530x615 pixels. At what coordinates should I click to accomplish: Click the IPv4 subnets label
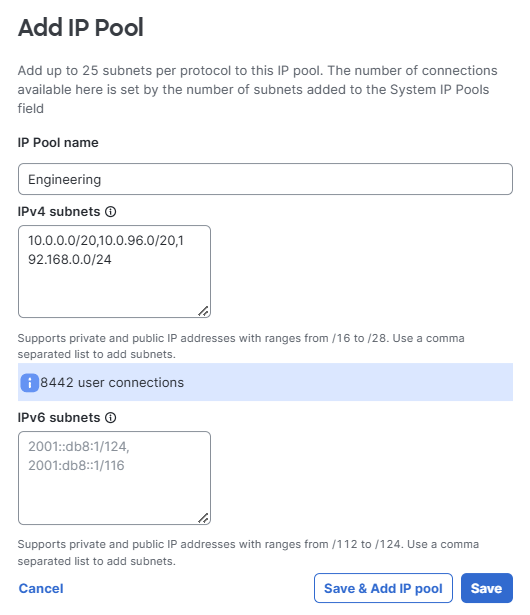59,212
